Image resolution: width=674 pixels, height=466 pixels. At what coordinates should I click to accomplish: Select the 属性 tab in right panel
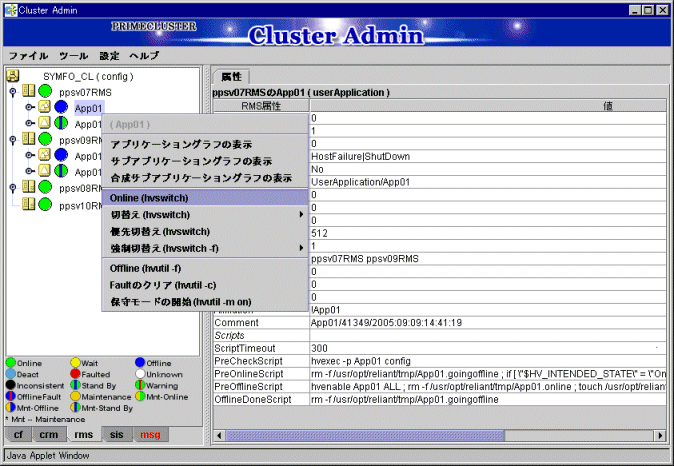click(231, 77)
